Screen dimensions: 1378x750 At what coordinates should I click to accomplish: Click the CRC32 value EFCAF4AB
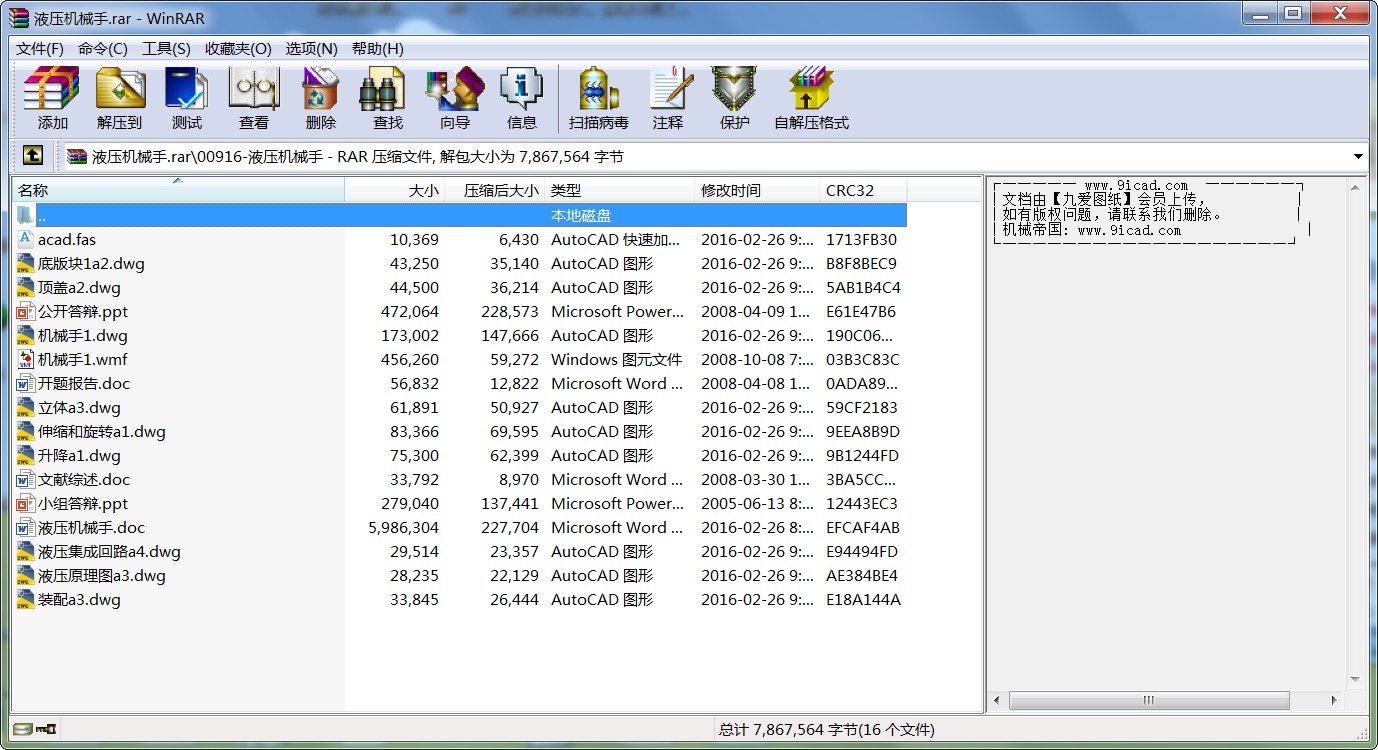[863, 527]
